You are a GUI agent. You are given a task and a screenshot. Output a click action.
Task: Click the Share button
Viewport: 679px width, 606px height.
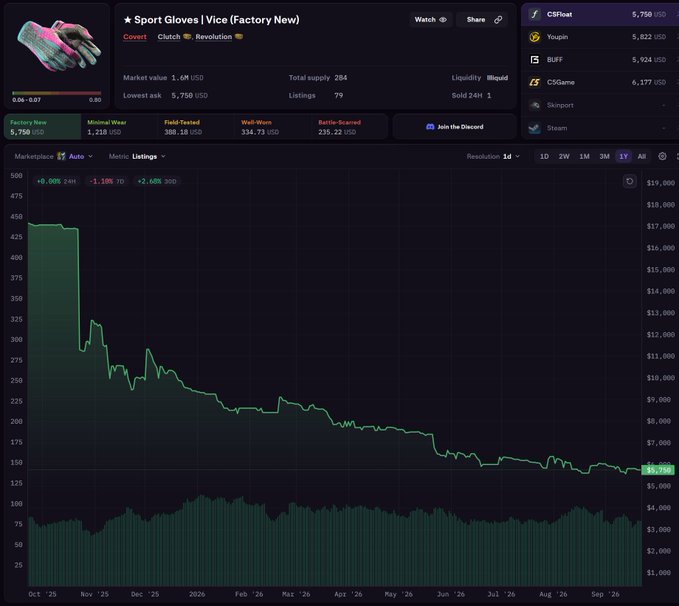coord(482,19)
